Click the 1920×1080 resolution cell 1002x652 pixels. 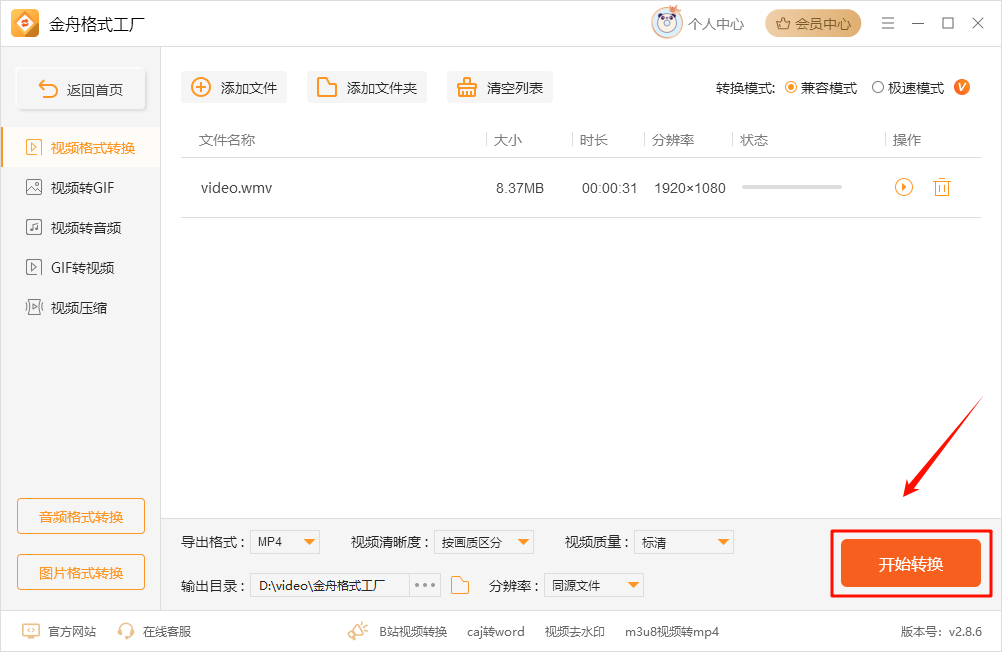(x=690, y=188)
